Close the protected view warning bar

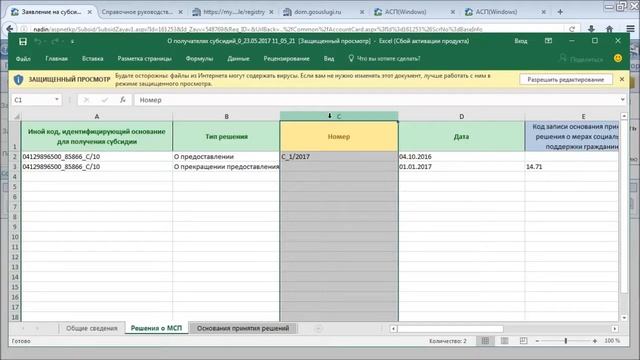tap(622, 79)
